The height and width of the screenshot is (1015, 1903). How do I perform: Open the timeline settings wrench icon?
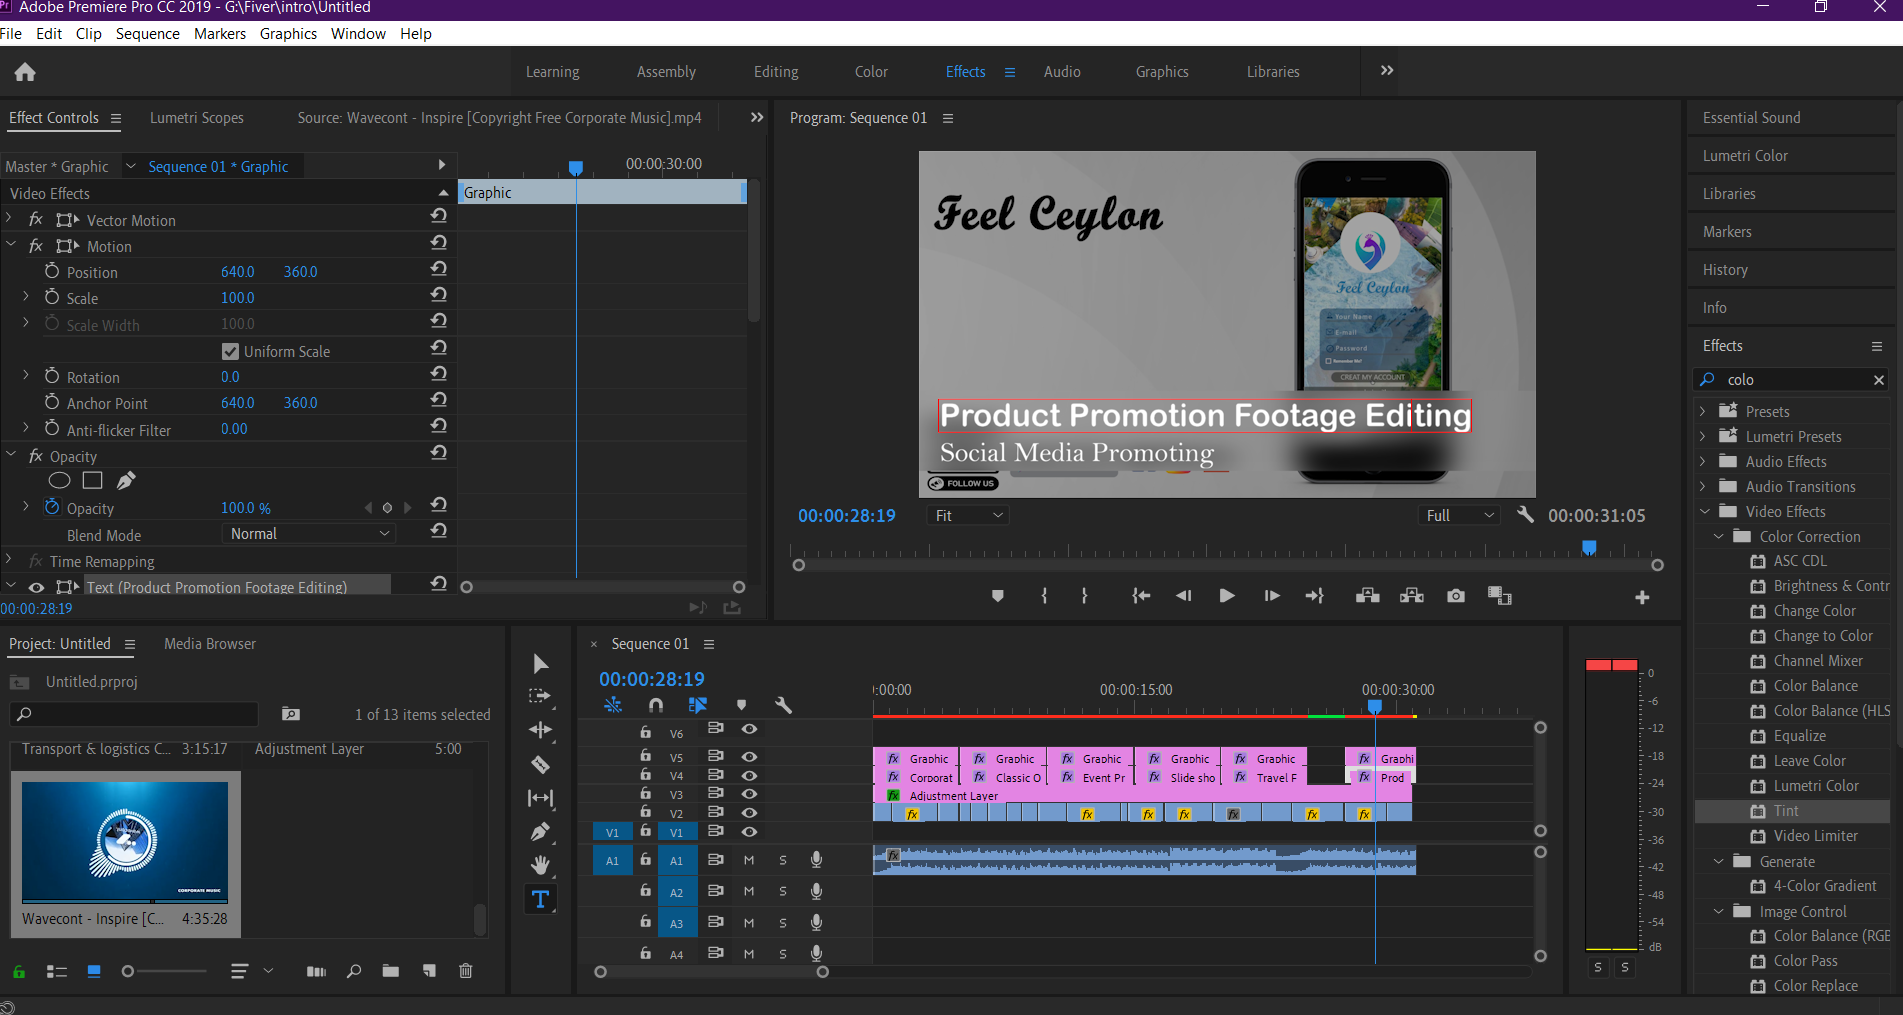tap(783, 705)
